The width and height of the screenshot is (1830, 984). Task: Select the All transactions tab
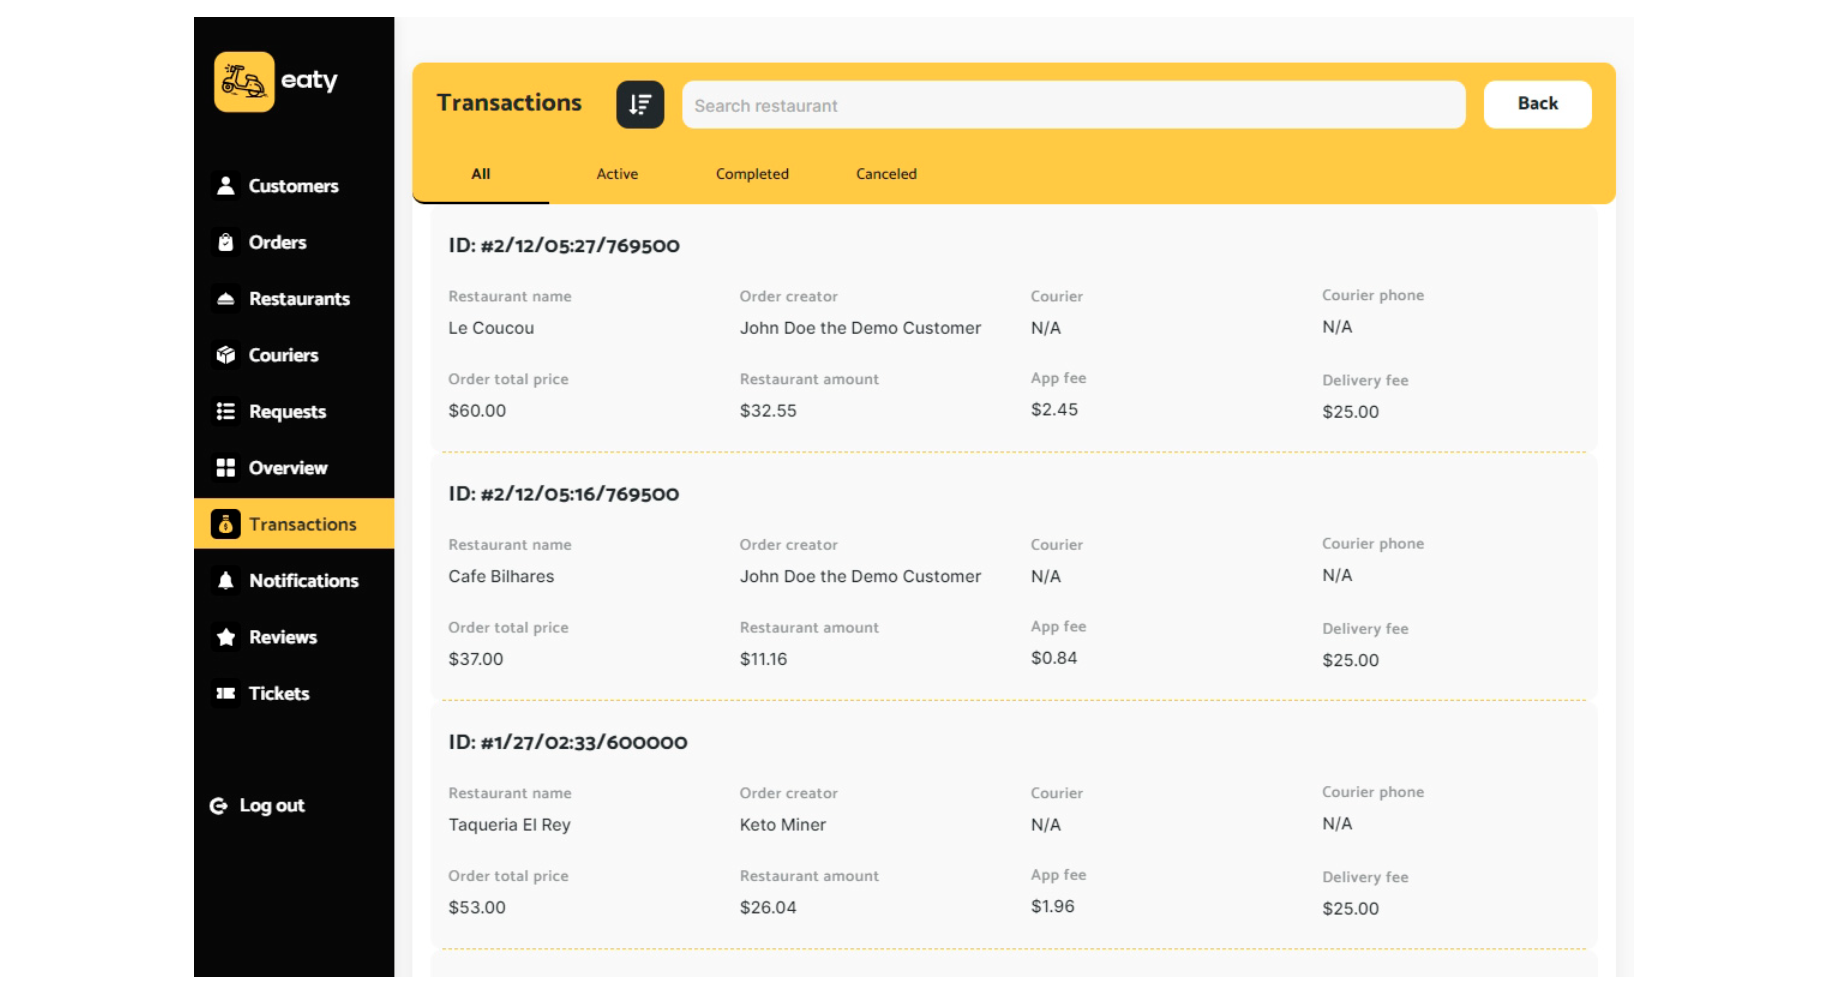(x=481, y=174)
